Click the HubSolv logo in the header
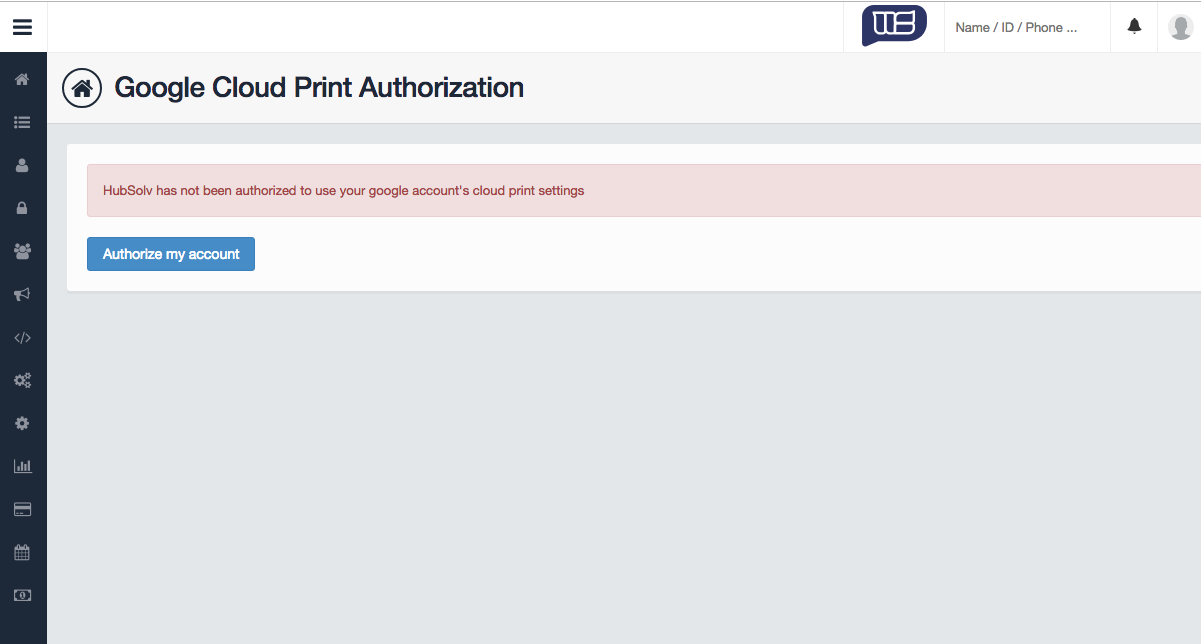This screenshot has height=644, width=1201. coord(893,26)
